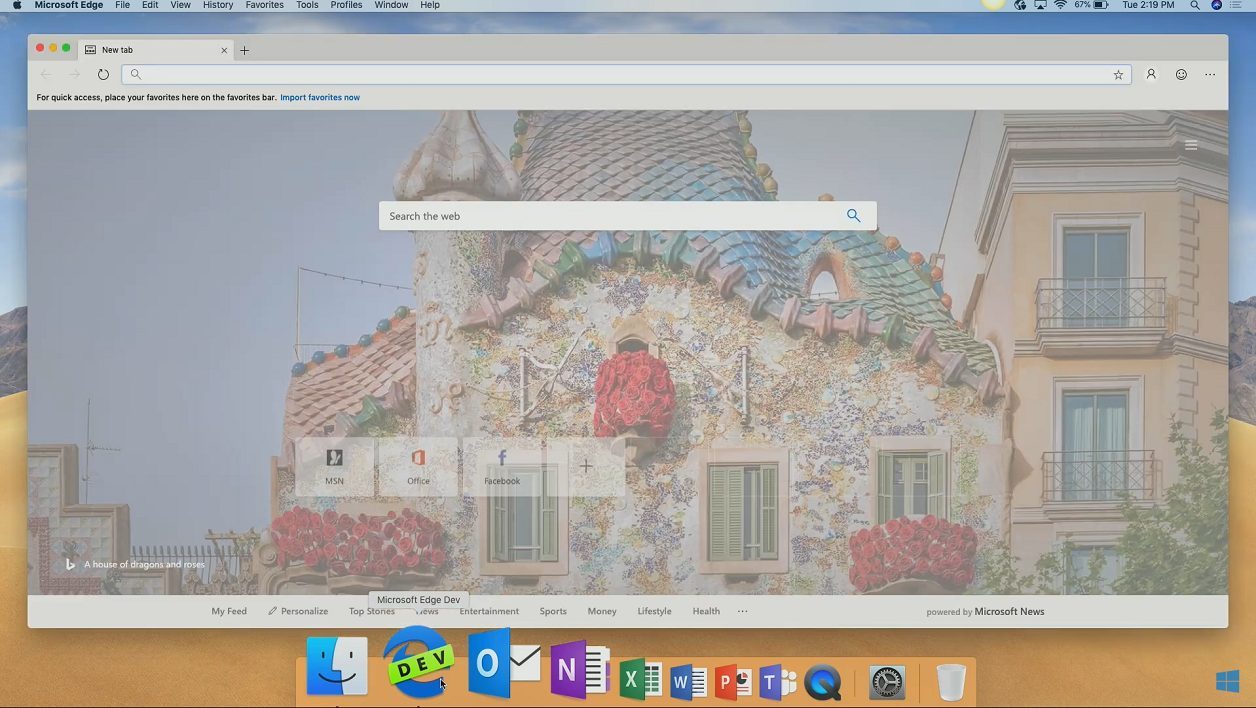Open the Help menu
This screenshot has height=708, width=1256.
tap(430, 5)
